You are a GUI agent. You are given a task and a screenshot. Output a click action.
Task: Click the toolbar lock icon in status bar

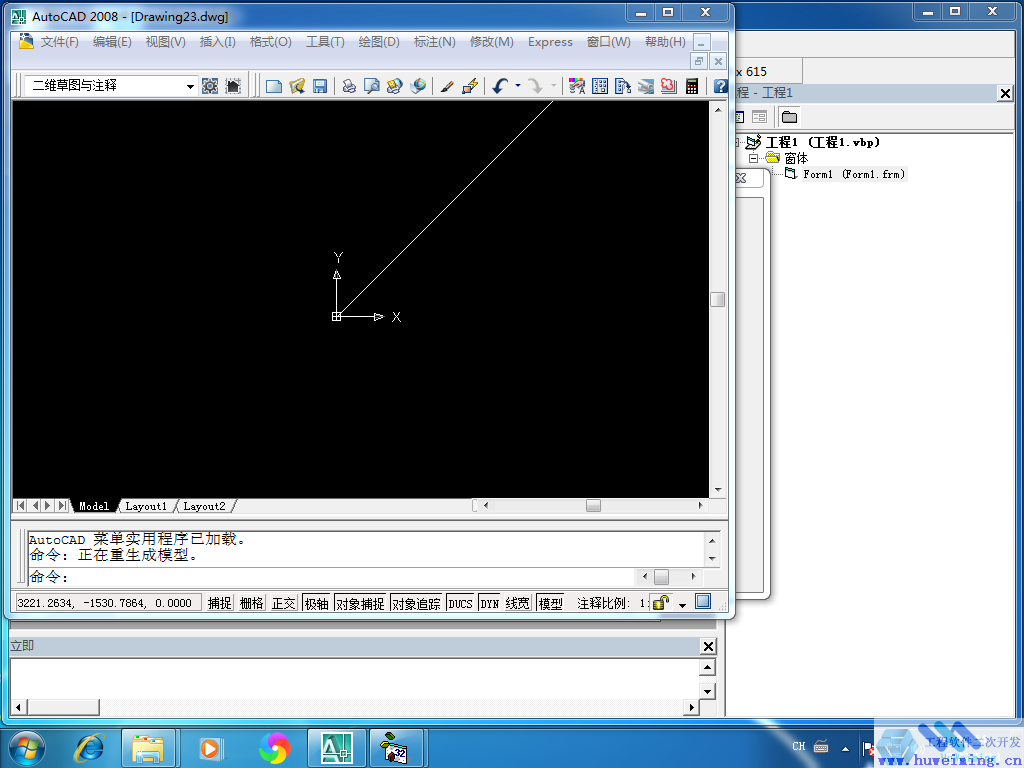[661, 602]
